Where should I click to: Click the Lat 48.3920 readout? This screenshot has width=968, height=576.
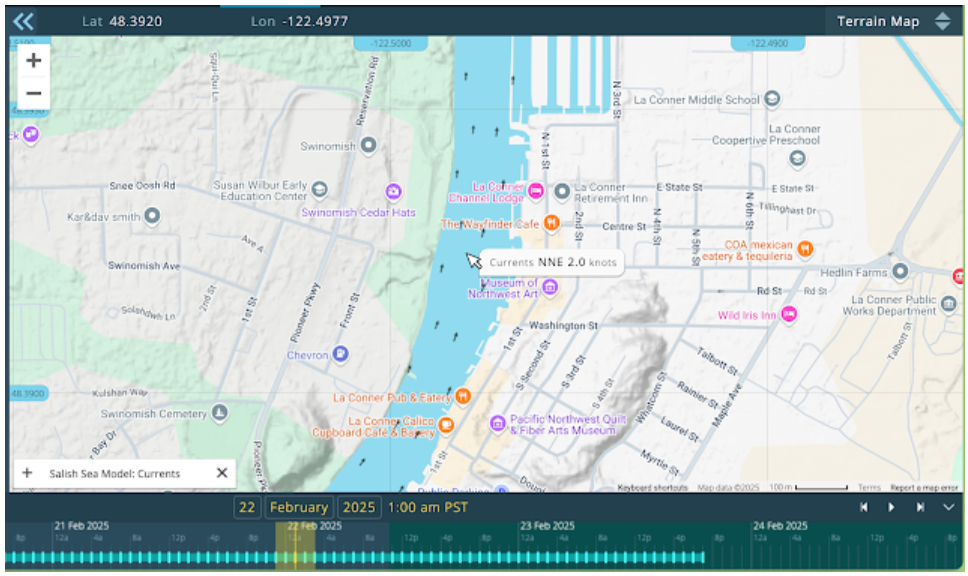122,22
